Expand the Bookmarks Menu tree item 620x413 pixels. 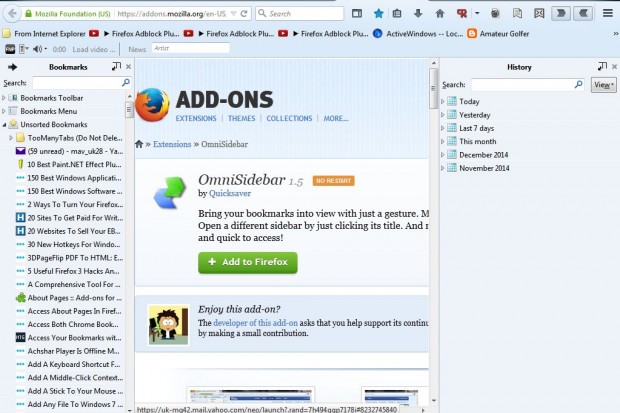pos(4,111)
